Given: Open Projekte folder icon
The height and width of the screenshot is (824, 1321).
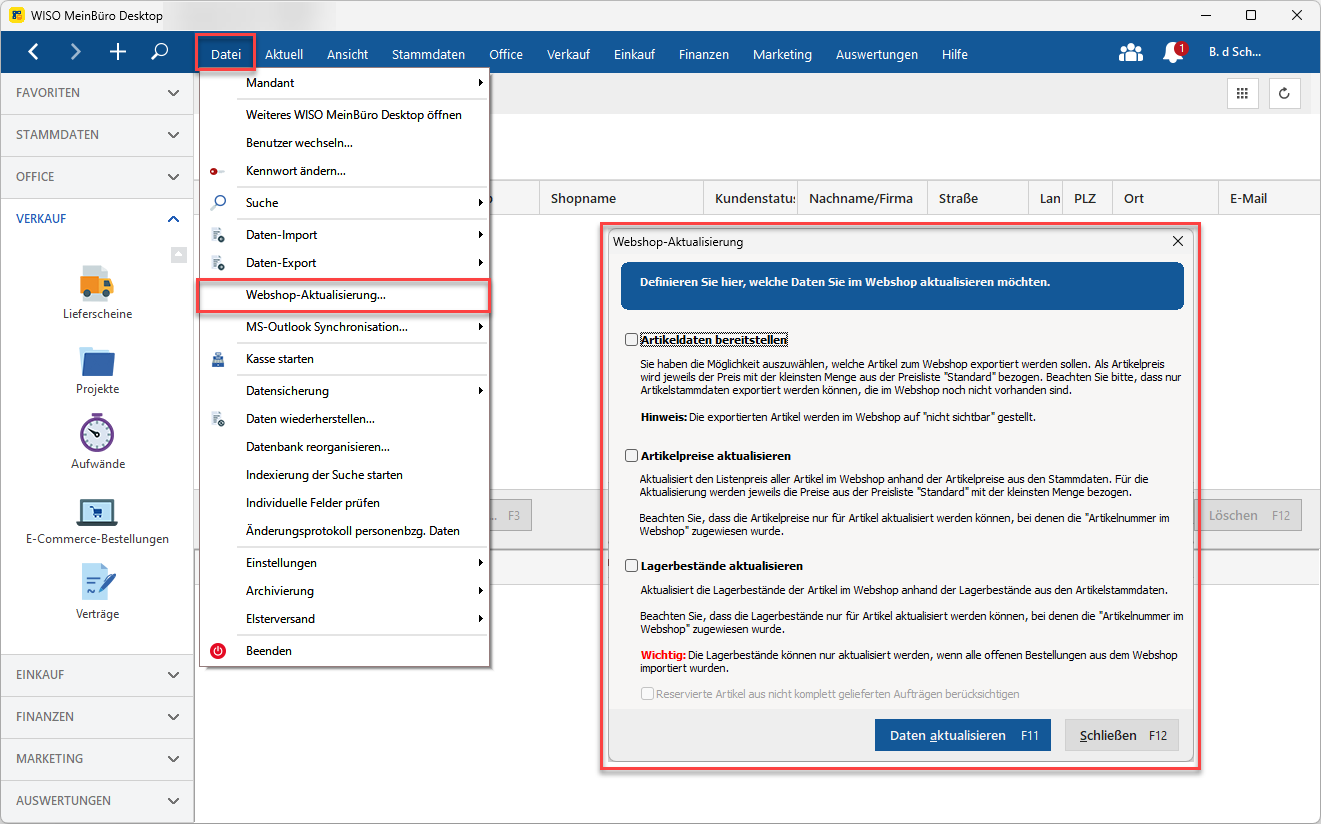Looking at the screenshot, I should (x=97, y=360).
